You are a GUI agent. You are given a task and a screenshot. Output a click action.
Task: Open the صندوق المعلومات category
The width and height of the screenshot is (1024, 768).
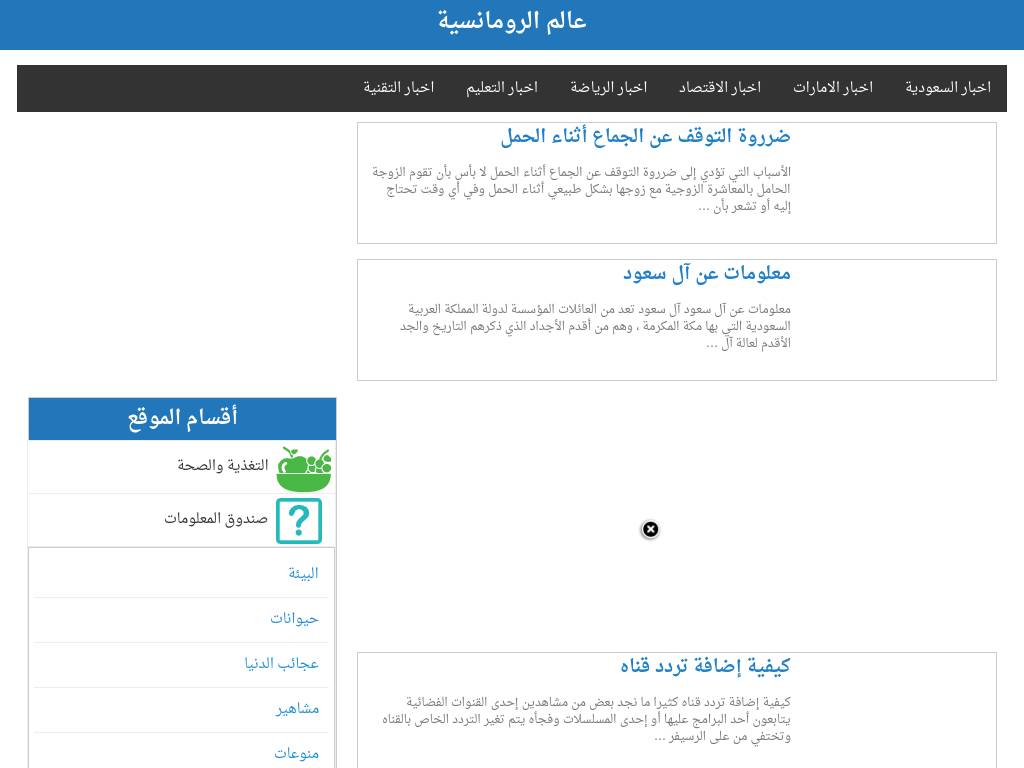216,519
